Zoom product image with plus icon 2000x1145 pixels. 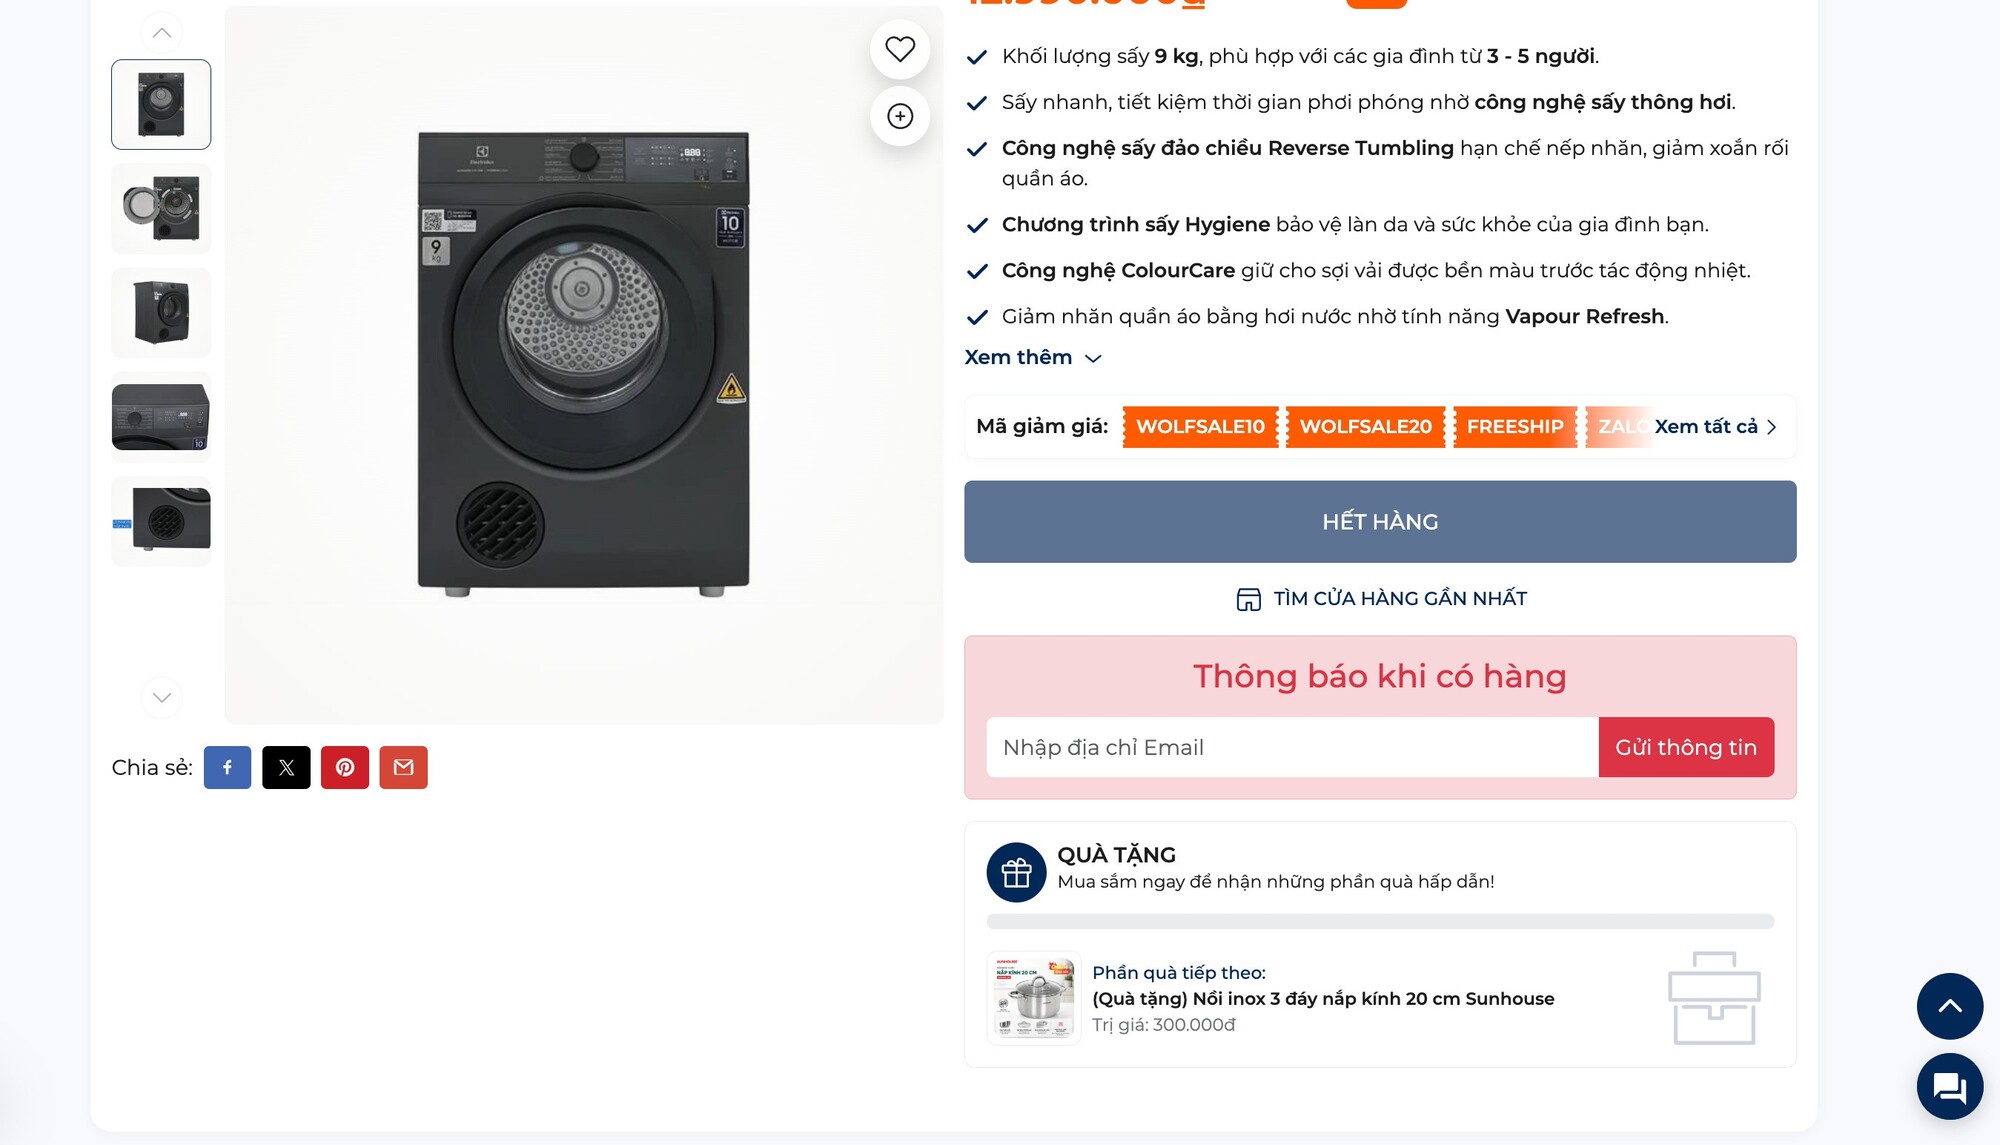coord(900,116)
